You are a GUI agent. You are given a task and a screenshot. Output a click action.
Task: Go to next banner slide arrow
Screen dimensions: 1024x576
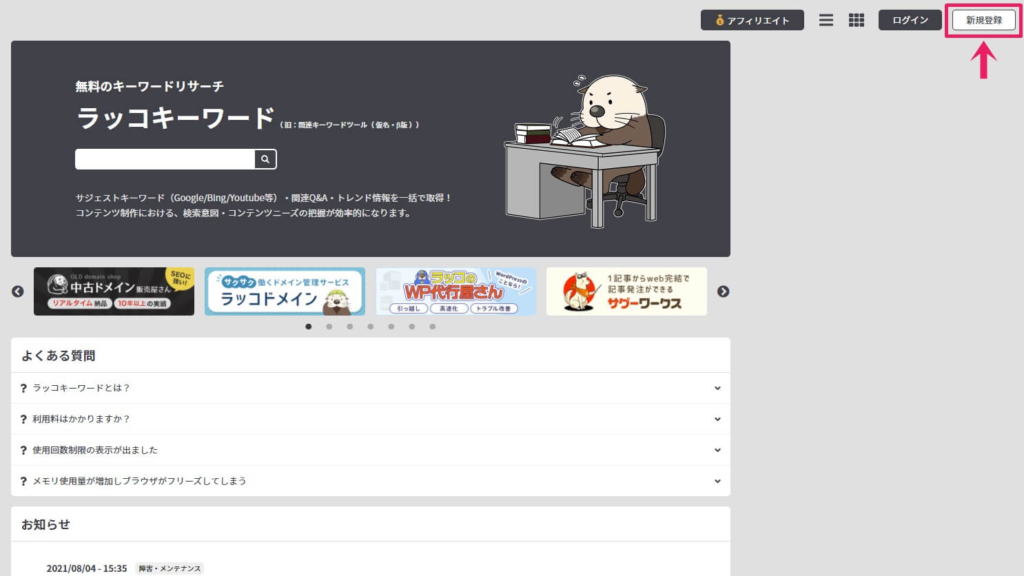(723, 291)
